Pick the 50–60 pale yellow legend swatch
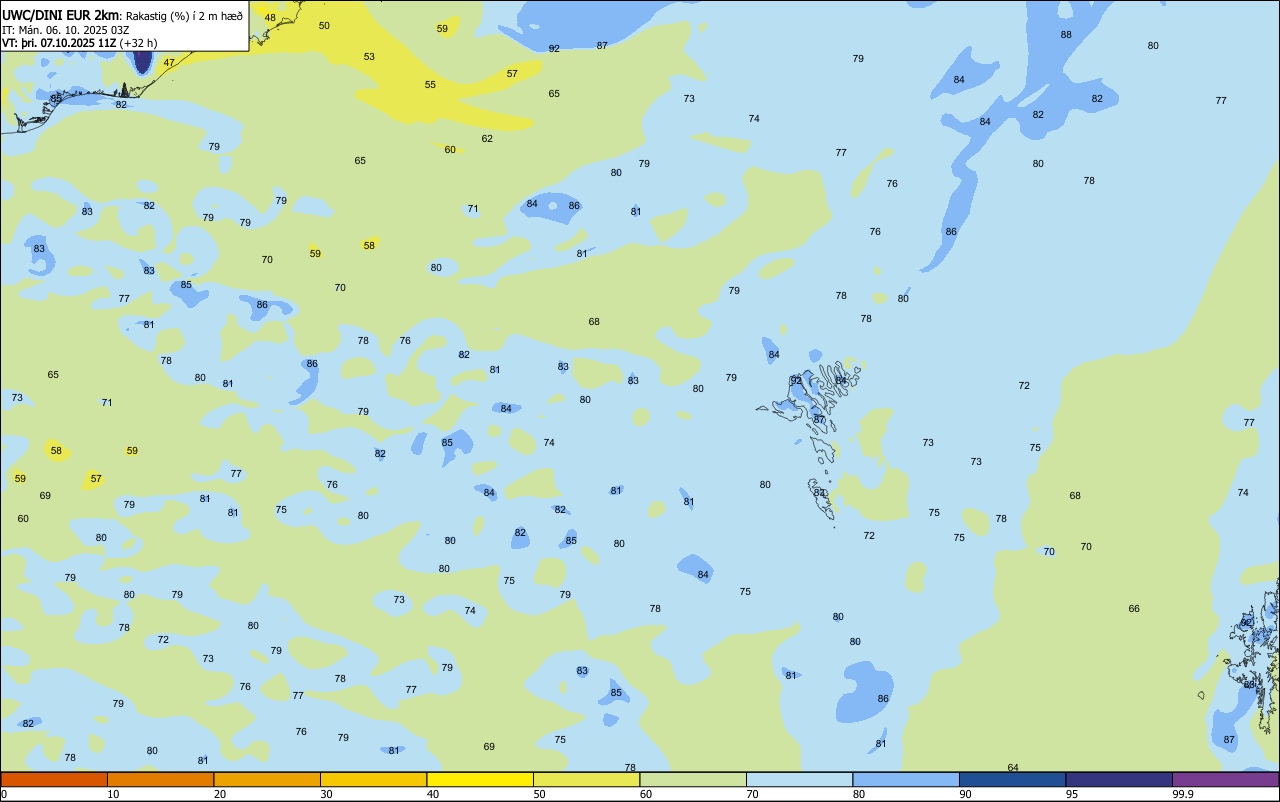 coord(586,779)
